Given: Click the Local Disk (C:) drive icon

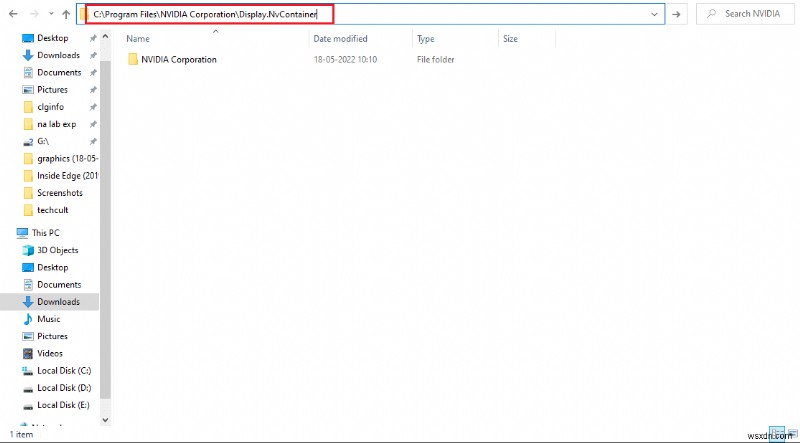Looking at the screenshot, I should pos(28,371).
